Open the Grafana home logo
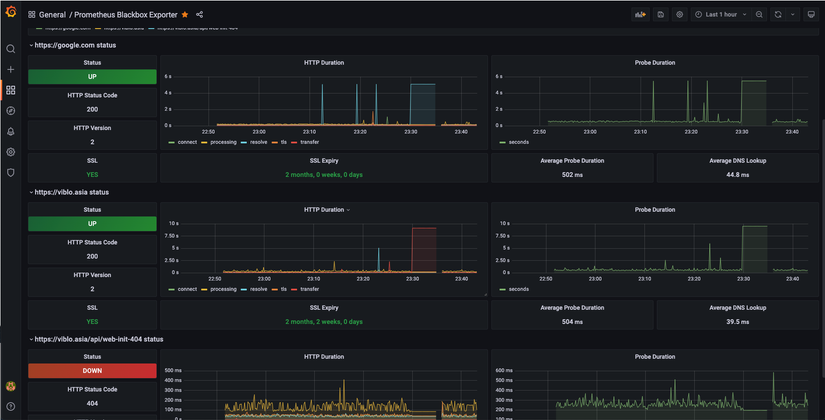Viewport: 825px width, 420px height. point(11,12)
